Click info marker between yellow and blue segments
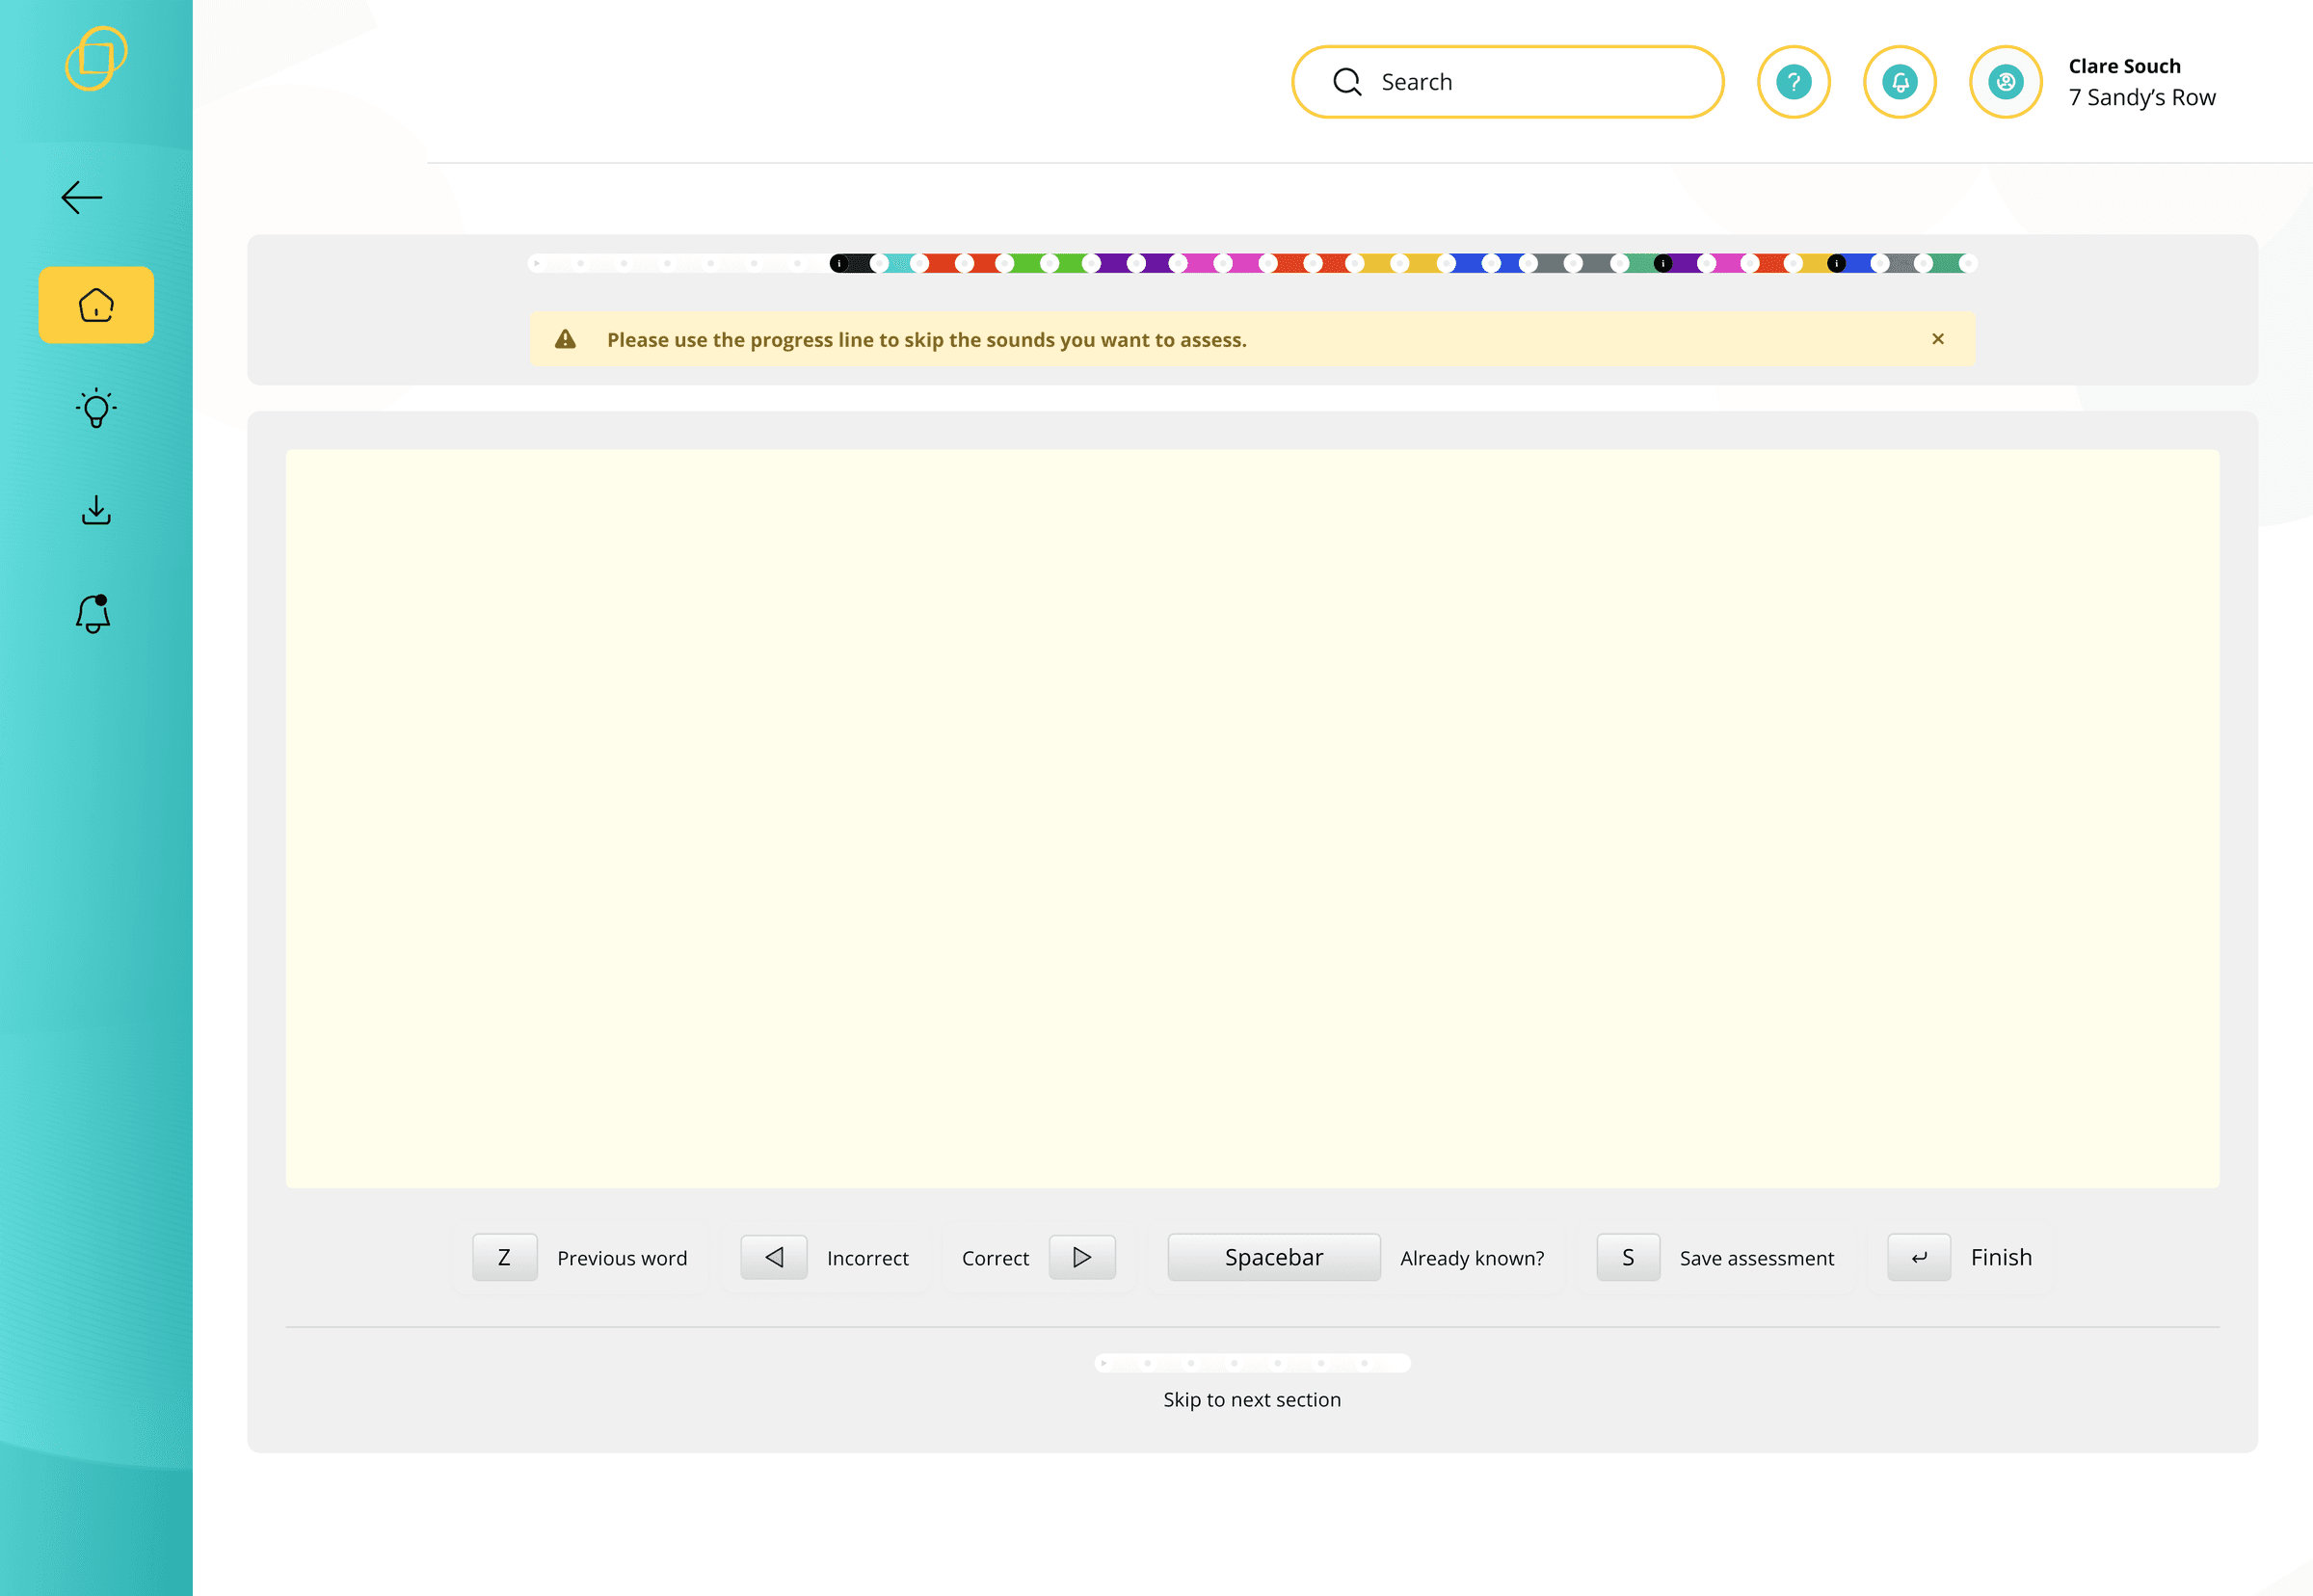This screenshot has height=1596, width=2313. point(1836,263)
